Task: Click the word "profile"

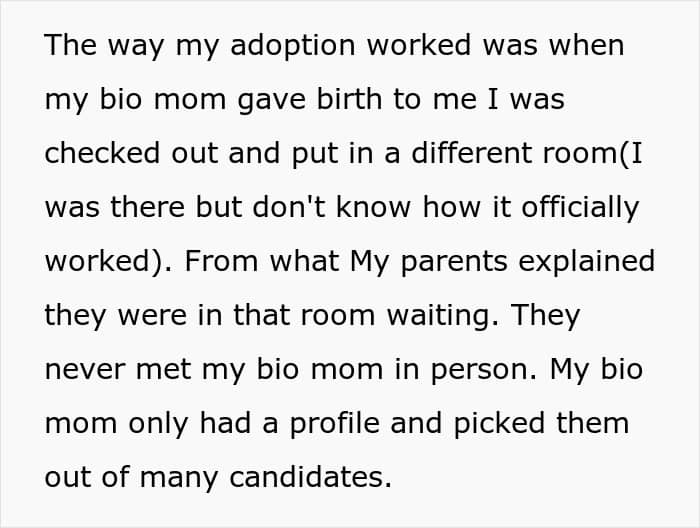Action: click(335, 424)
